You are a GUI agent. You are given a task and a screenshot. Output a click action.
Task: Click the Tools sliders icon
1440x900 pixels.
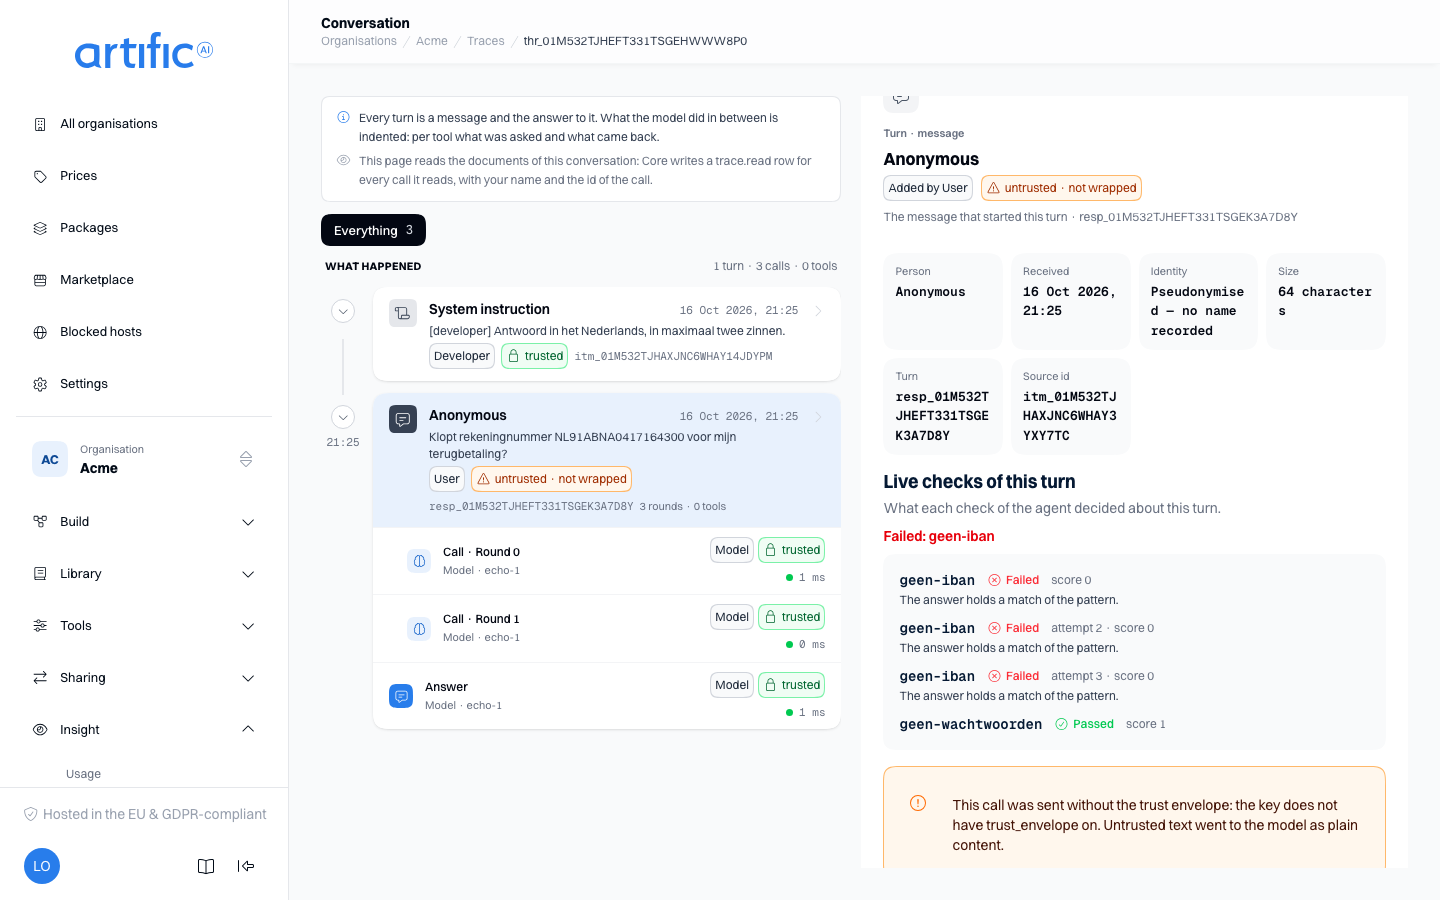[40, 626]
